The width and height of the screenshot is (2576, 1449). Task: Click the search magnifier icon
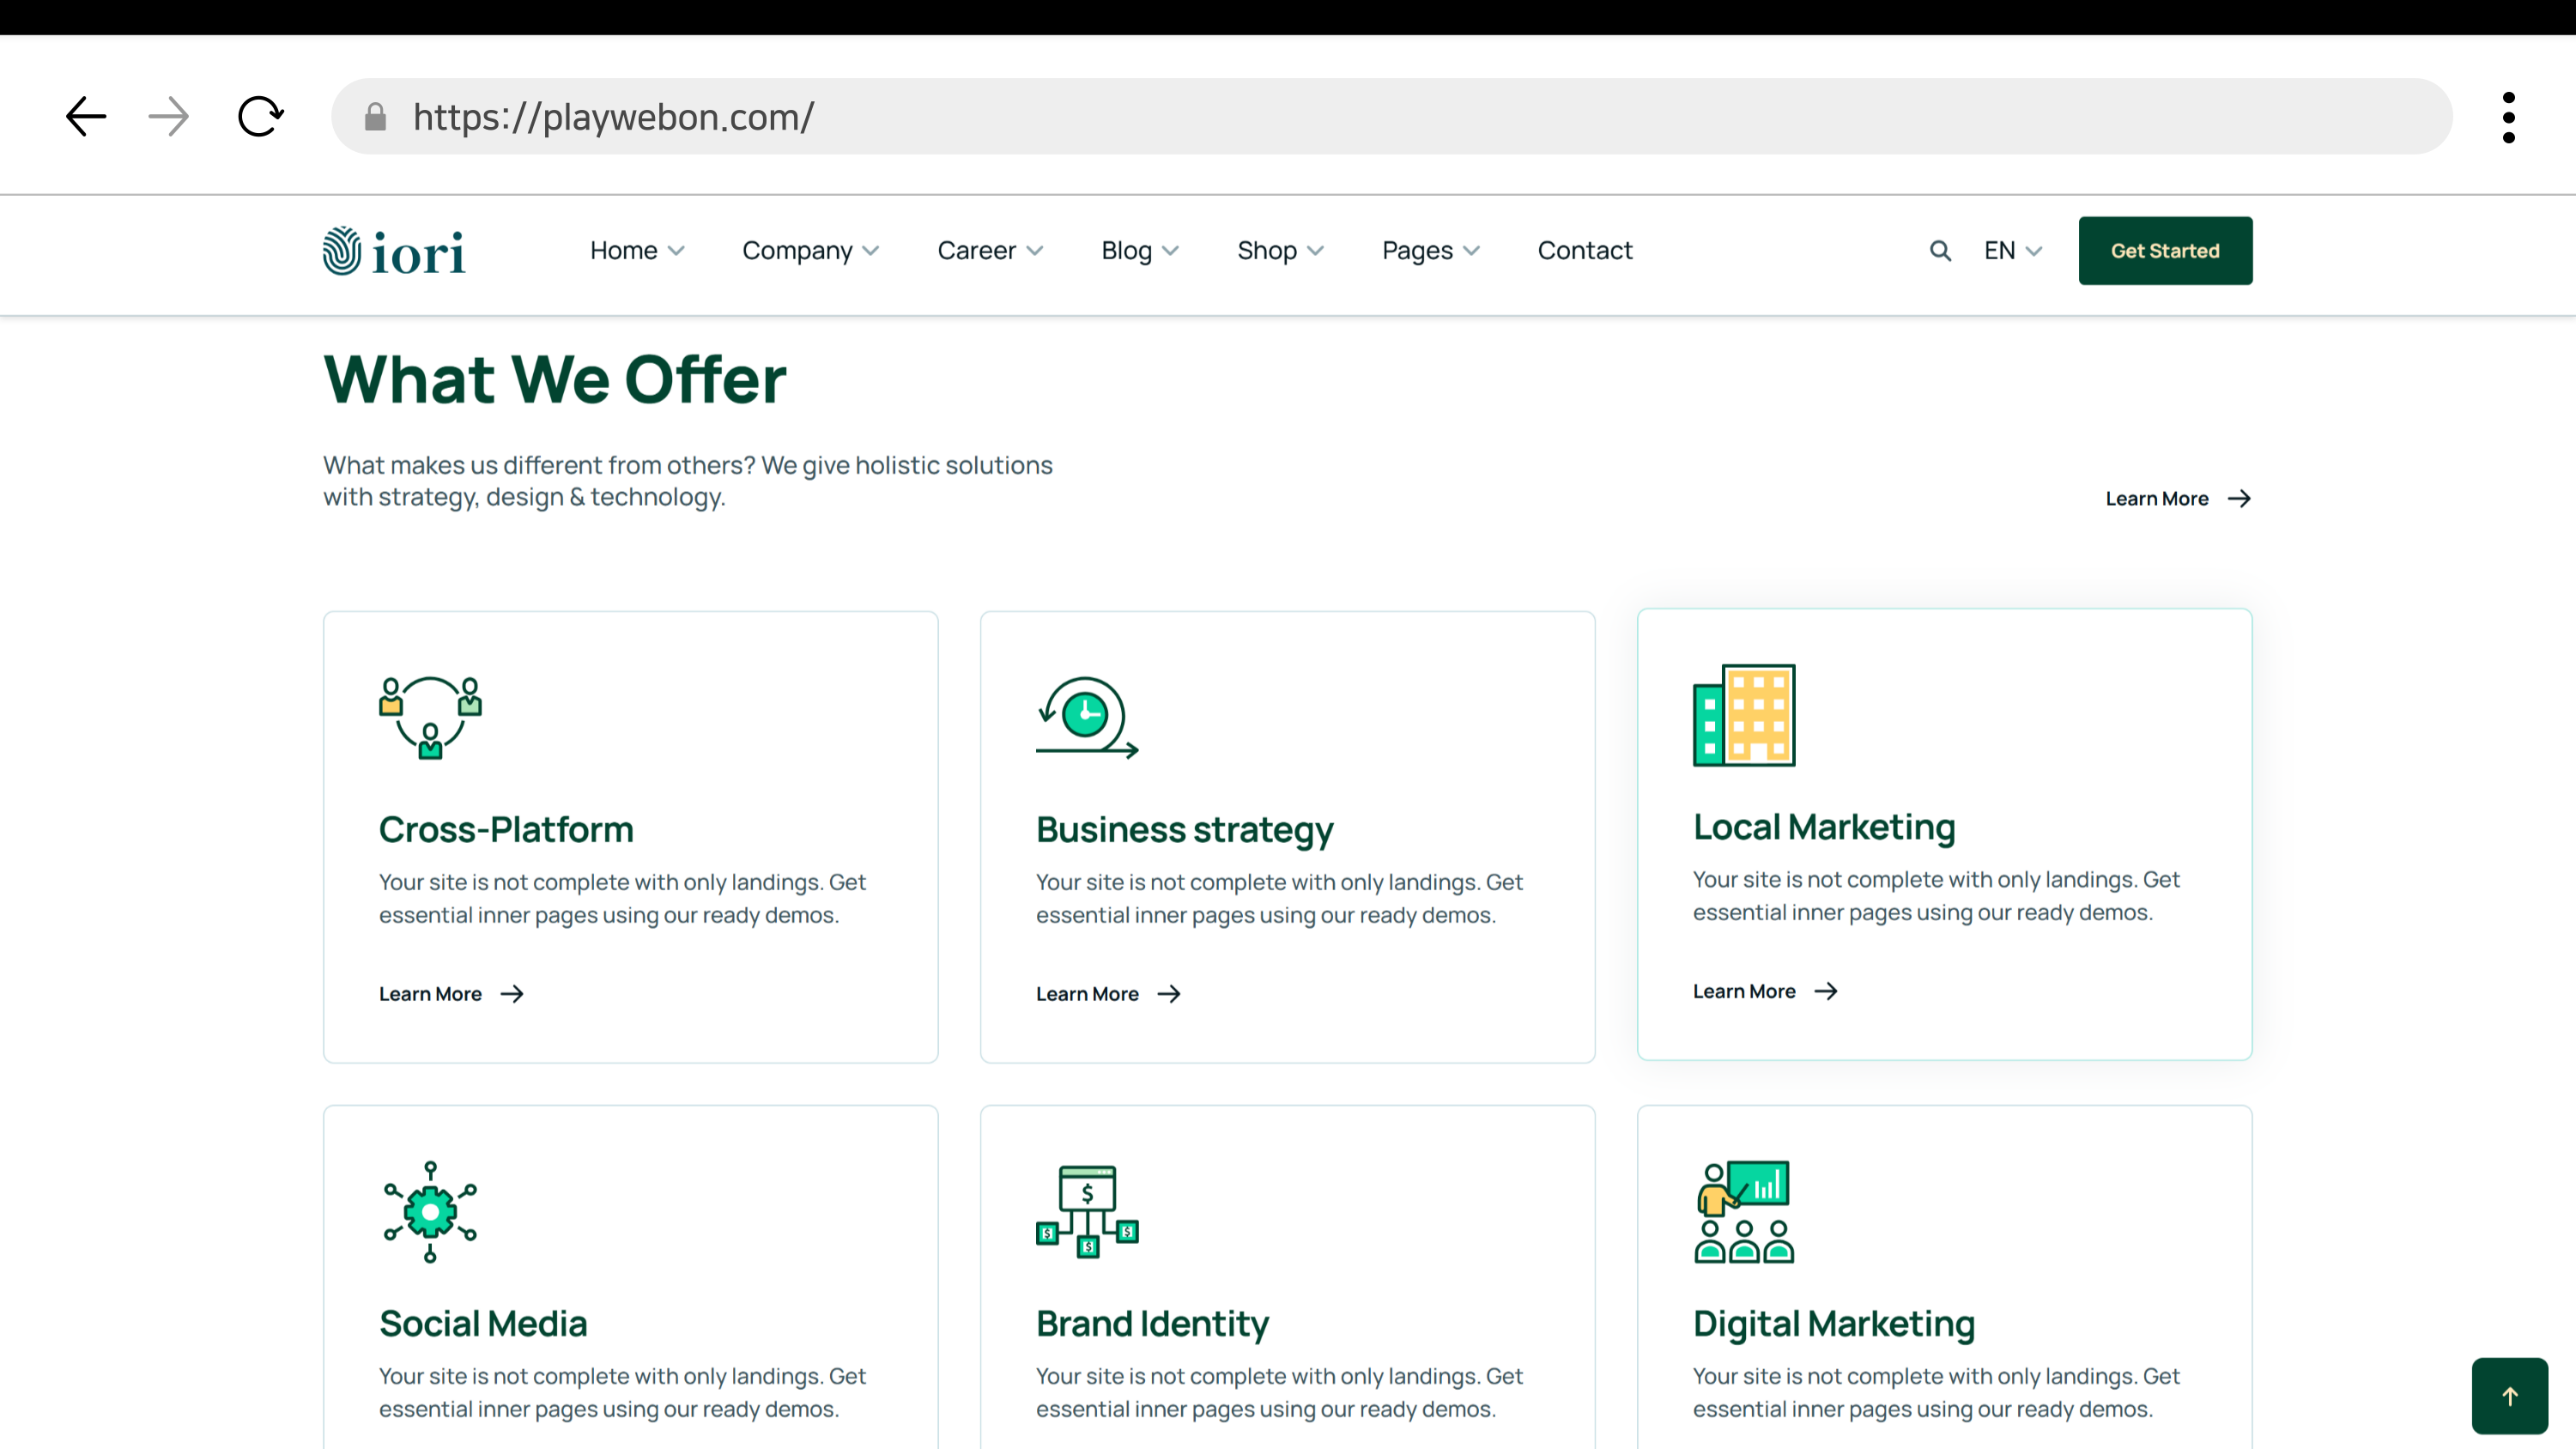click(1940, 251)
